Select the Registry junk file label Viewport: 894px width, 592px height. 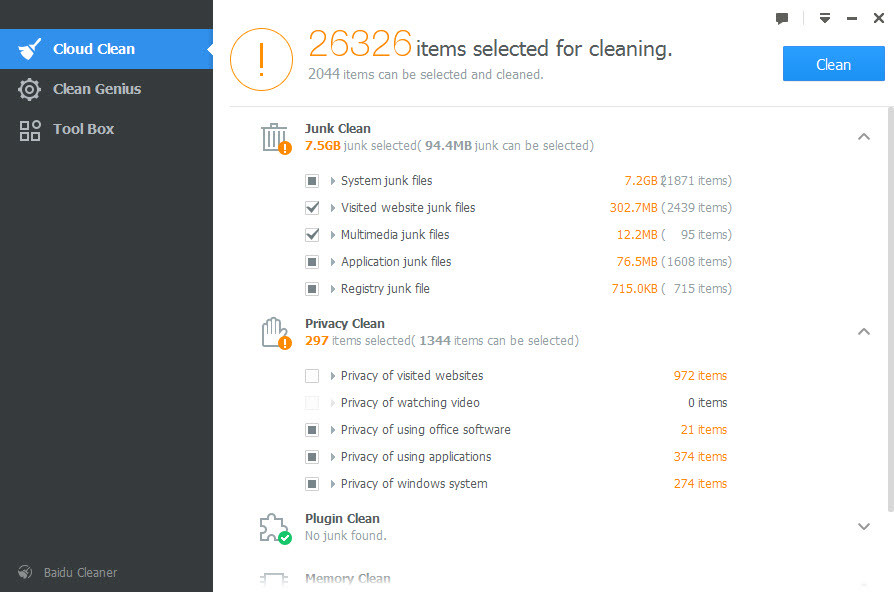pos(385,289)
